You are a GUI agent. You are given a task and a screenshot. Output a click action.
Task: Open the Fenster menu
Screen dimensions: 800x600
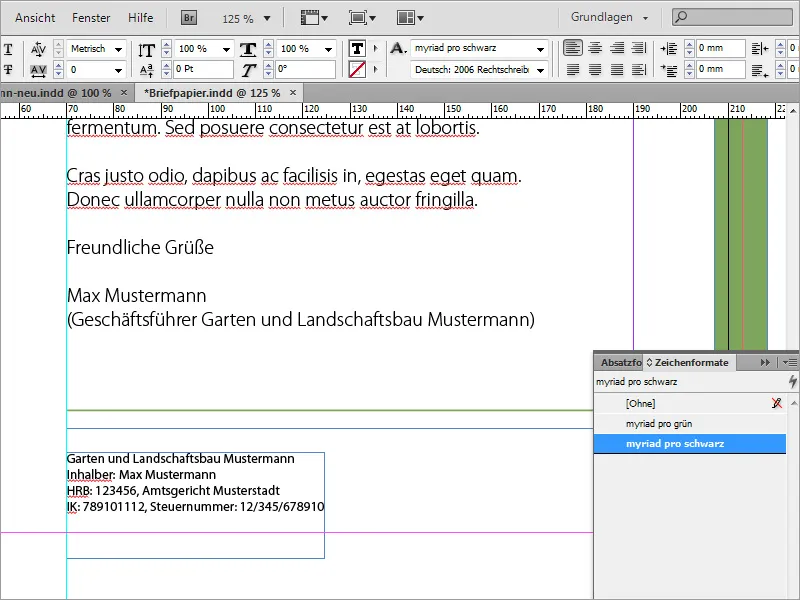point(91,18)
